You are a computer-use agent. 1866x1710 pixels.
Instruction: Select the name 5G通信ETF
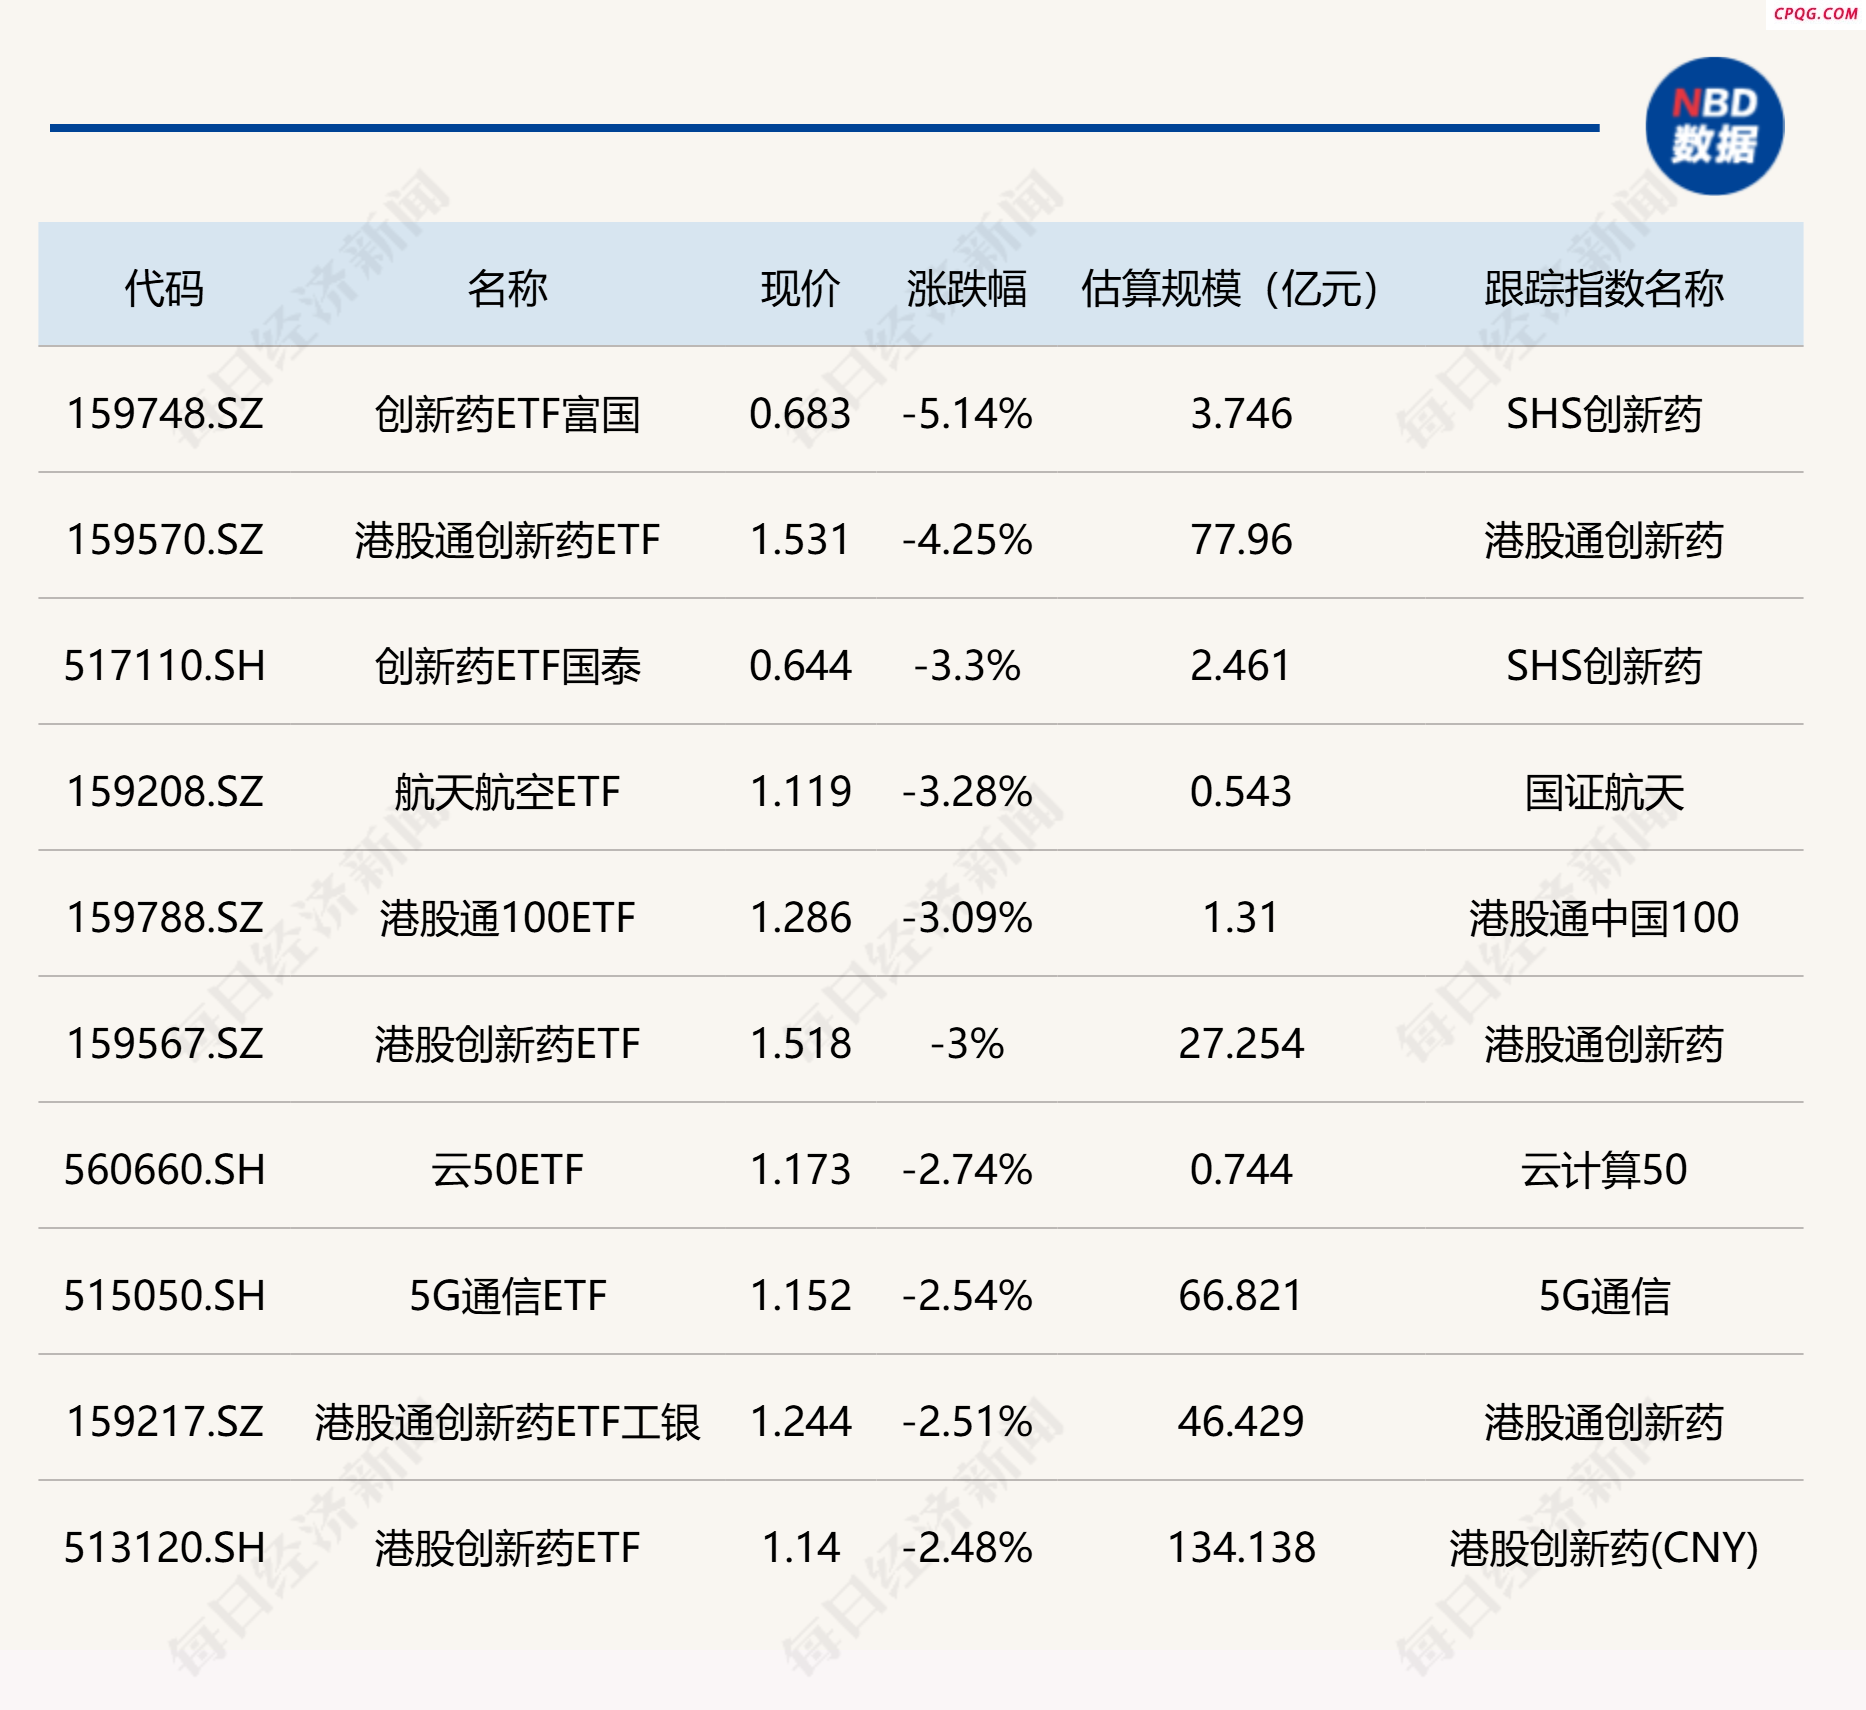pyautogui.click(x=507, y=1296)
